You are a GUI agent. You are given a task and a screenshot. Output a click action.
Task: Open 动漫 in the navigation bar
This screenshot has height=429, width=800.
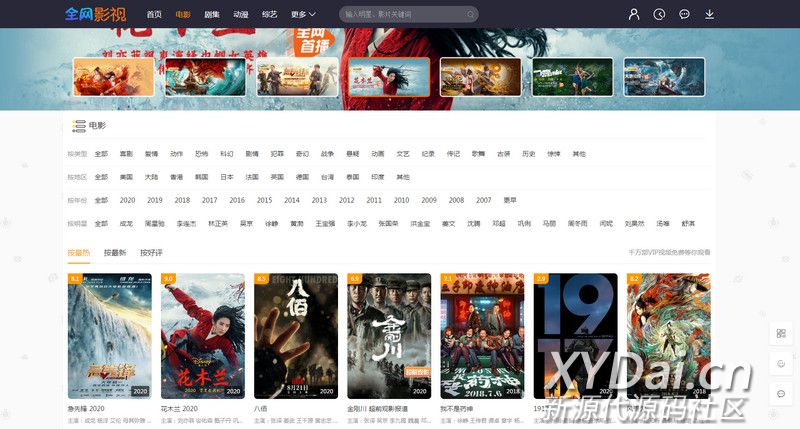click(241, 14)
